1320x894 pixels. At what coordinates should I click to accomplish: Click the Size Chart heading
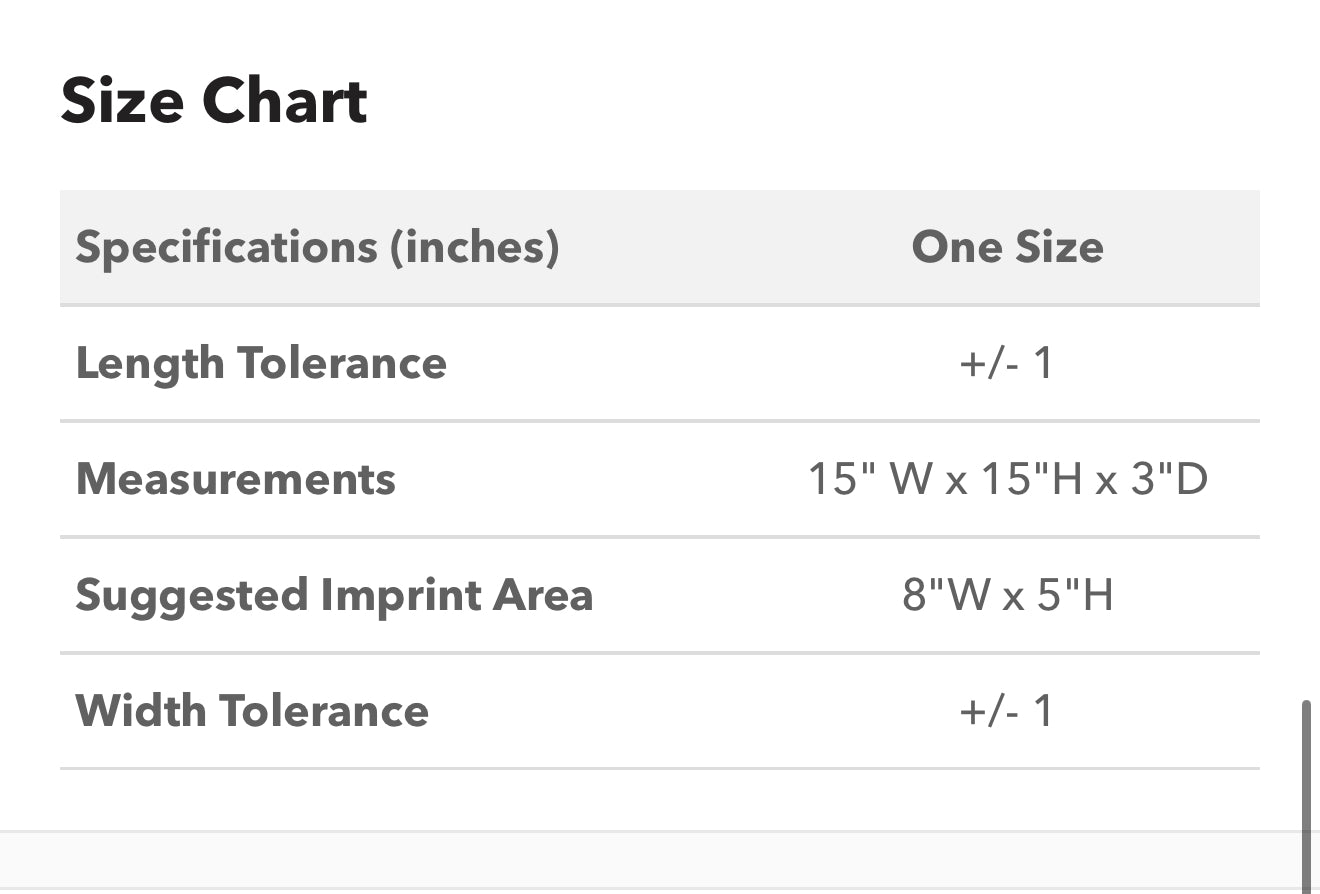pyautogui.click(x=214, y=101)
